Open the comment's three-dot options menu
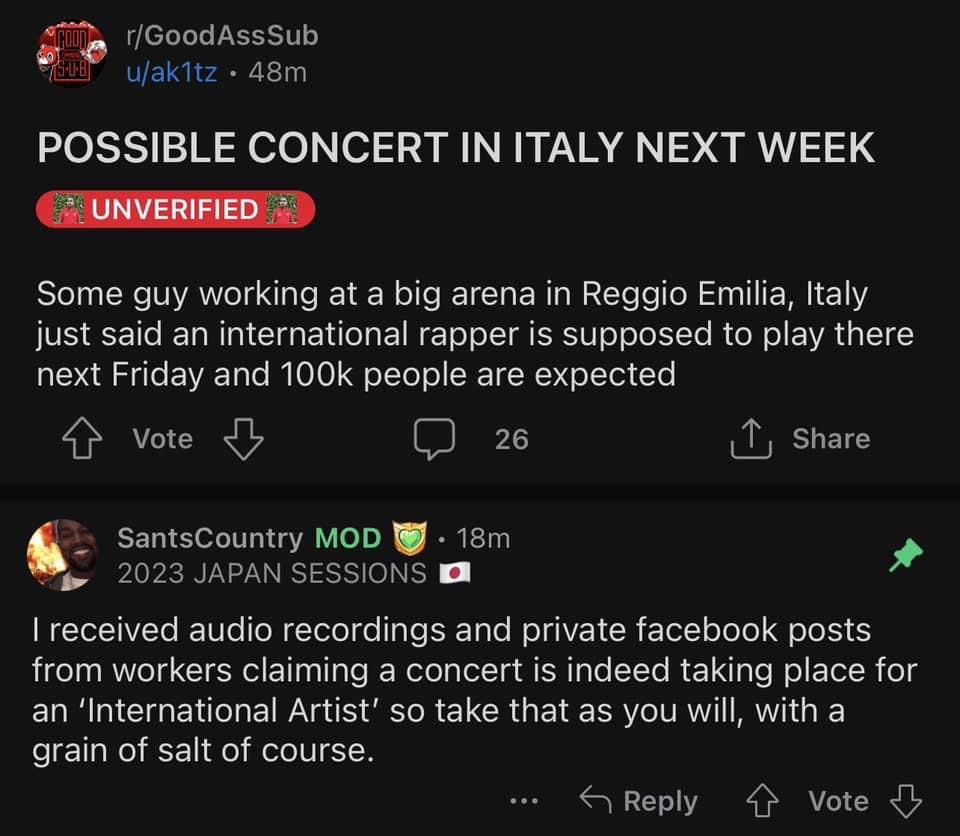960x836 pixels. (524, 800)
